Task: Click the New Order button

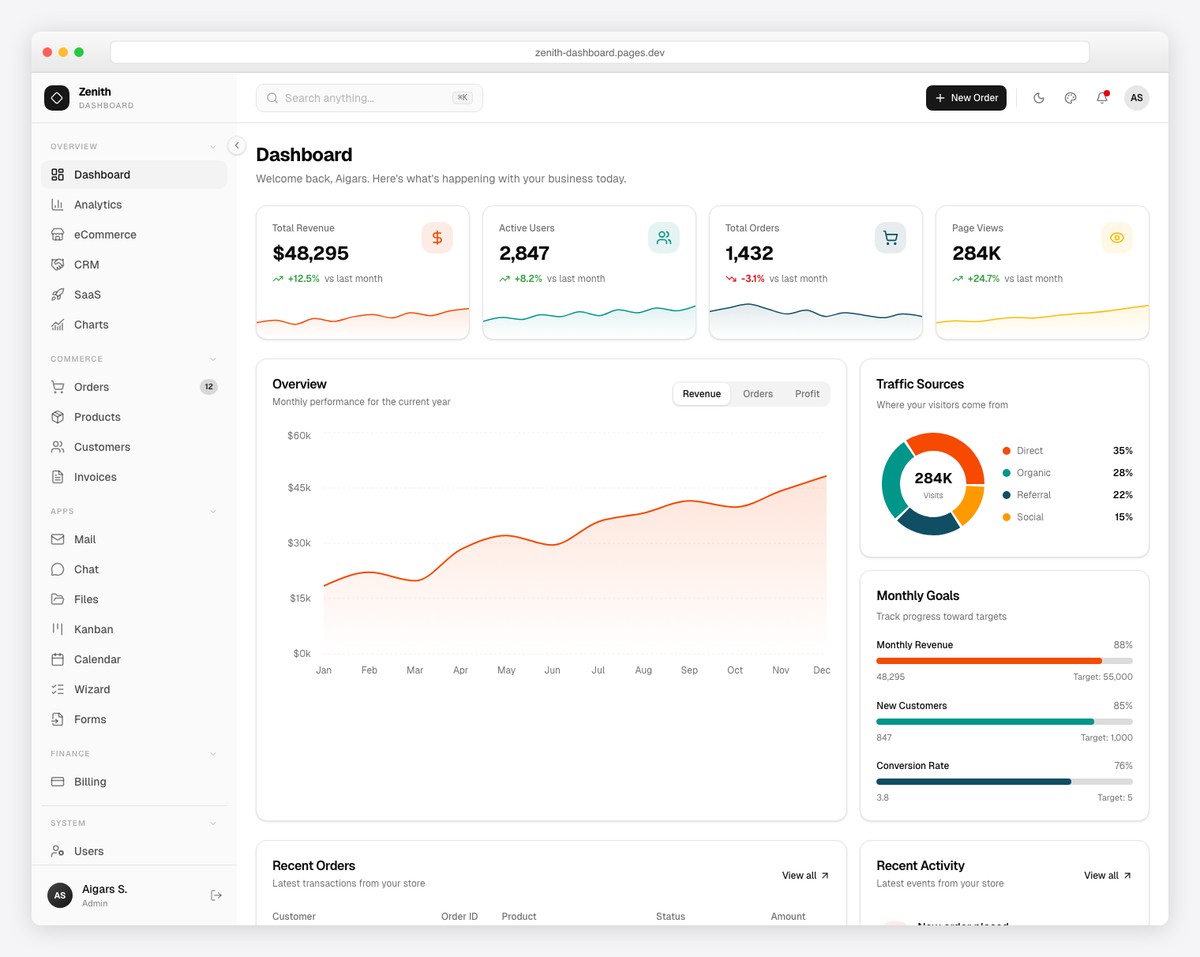Action: (965, 98)
